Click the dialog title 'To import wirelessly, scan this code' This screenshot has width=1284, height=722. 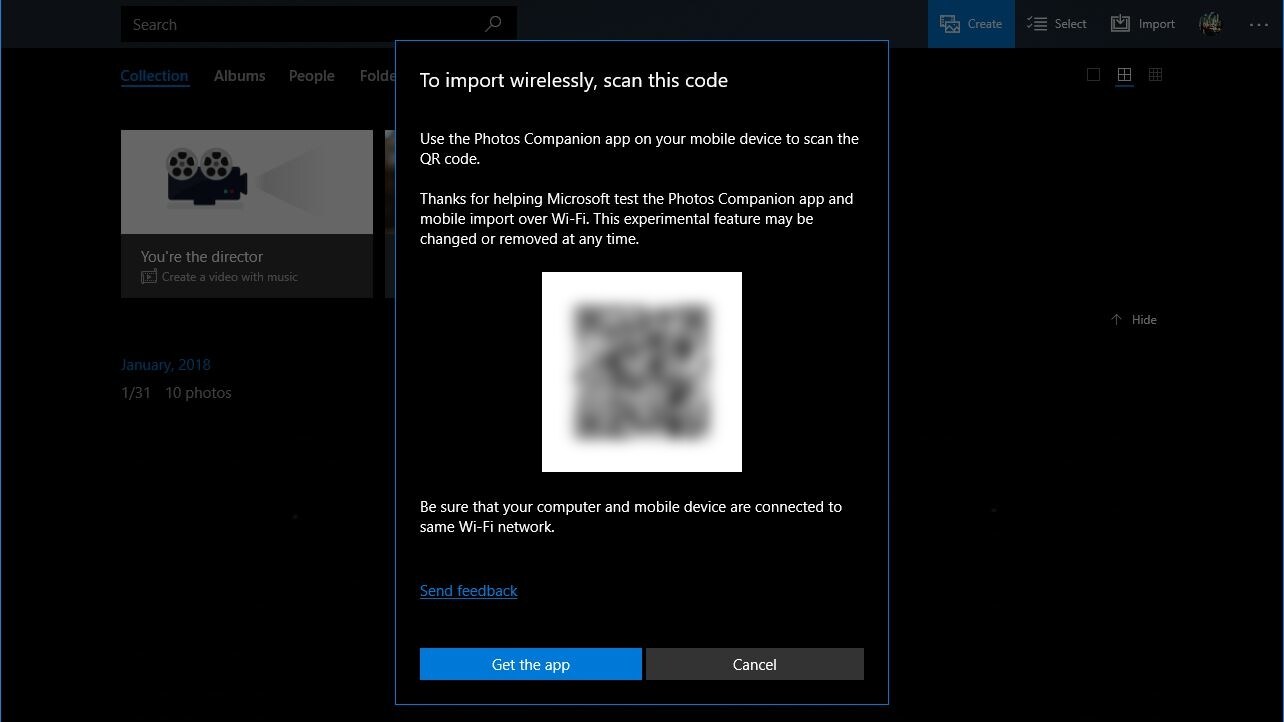click(574, 81)
